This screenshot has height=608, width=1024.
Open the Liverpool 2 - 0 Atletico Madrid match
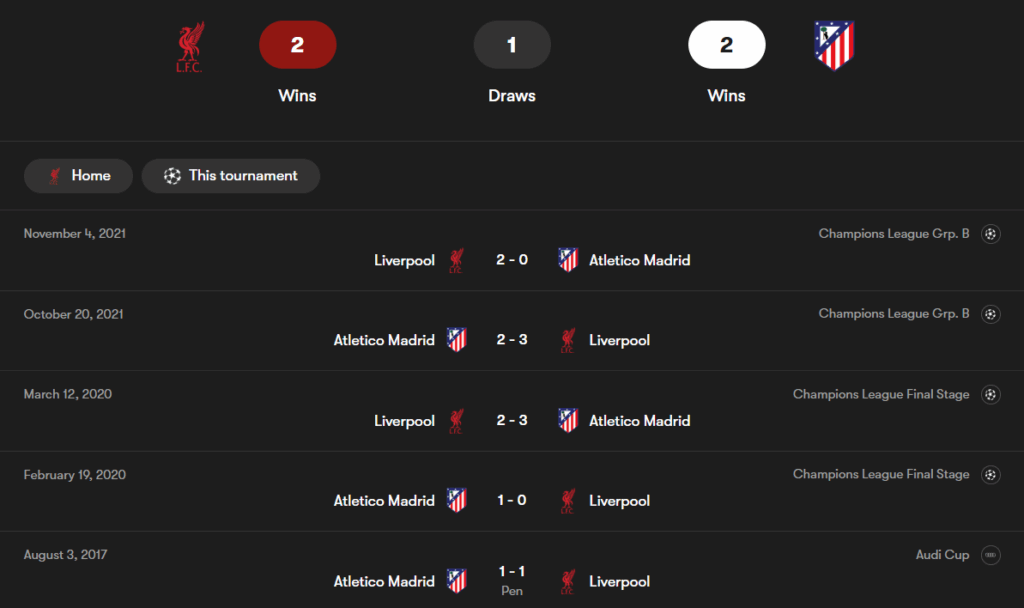(x=512, y=251)
